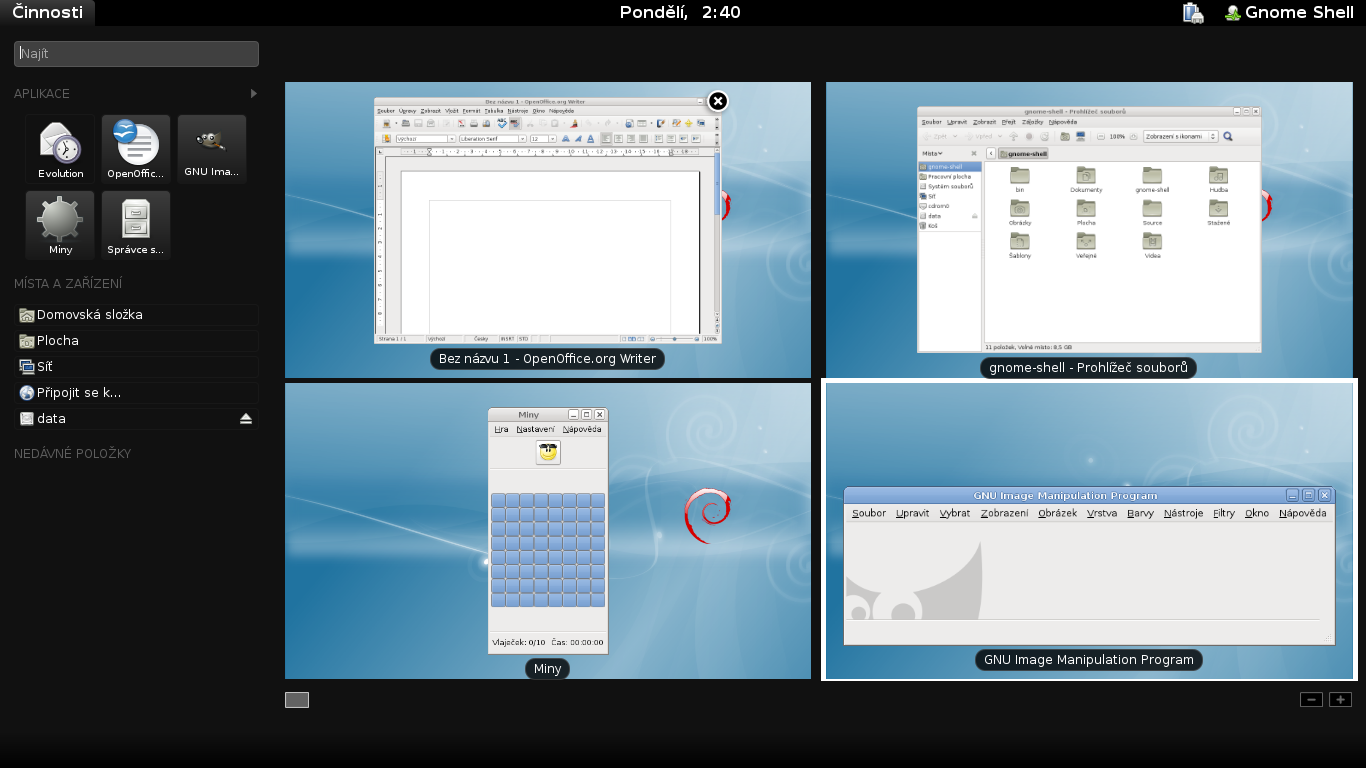
Task: Add a workspace with the plus button
Action: click(x=1341, y=700)
